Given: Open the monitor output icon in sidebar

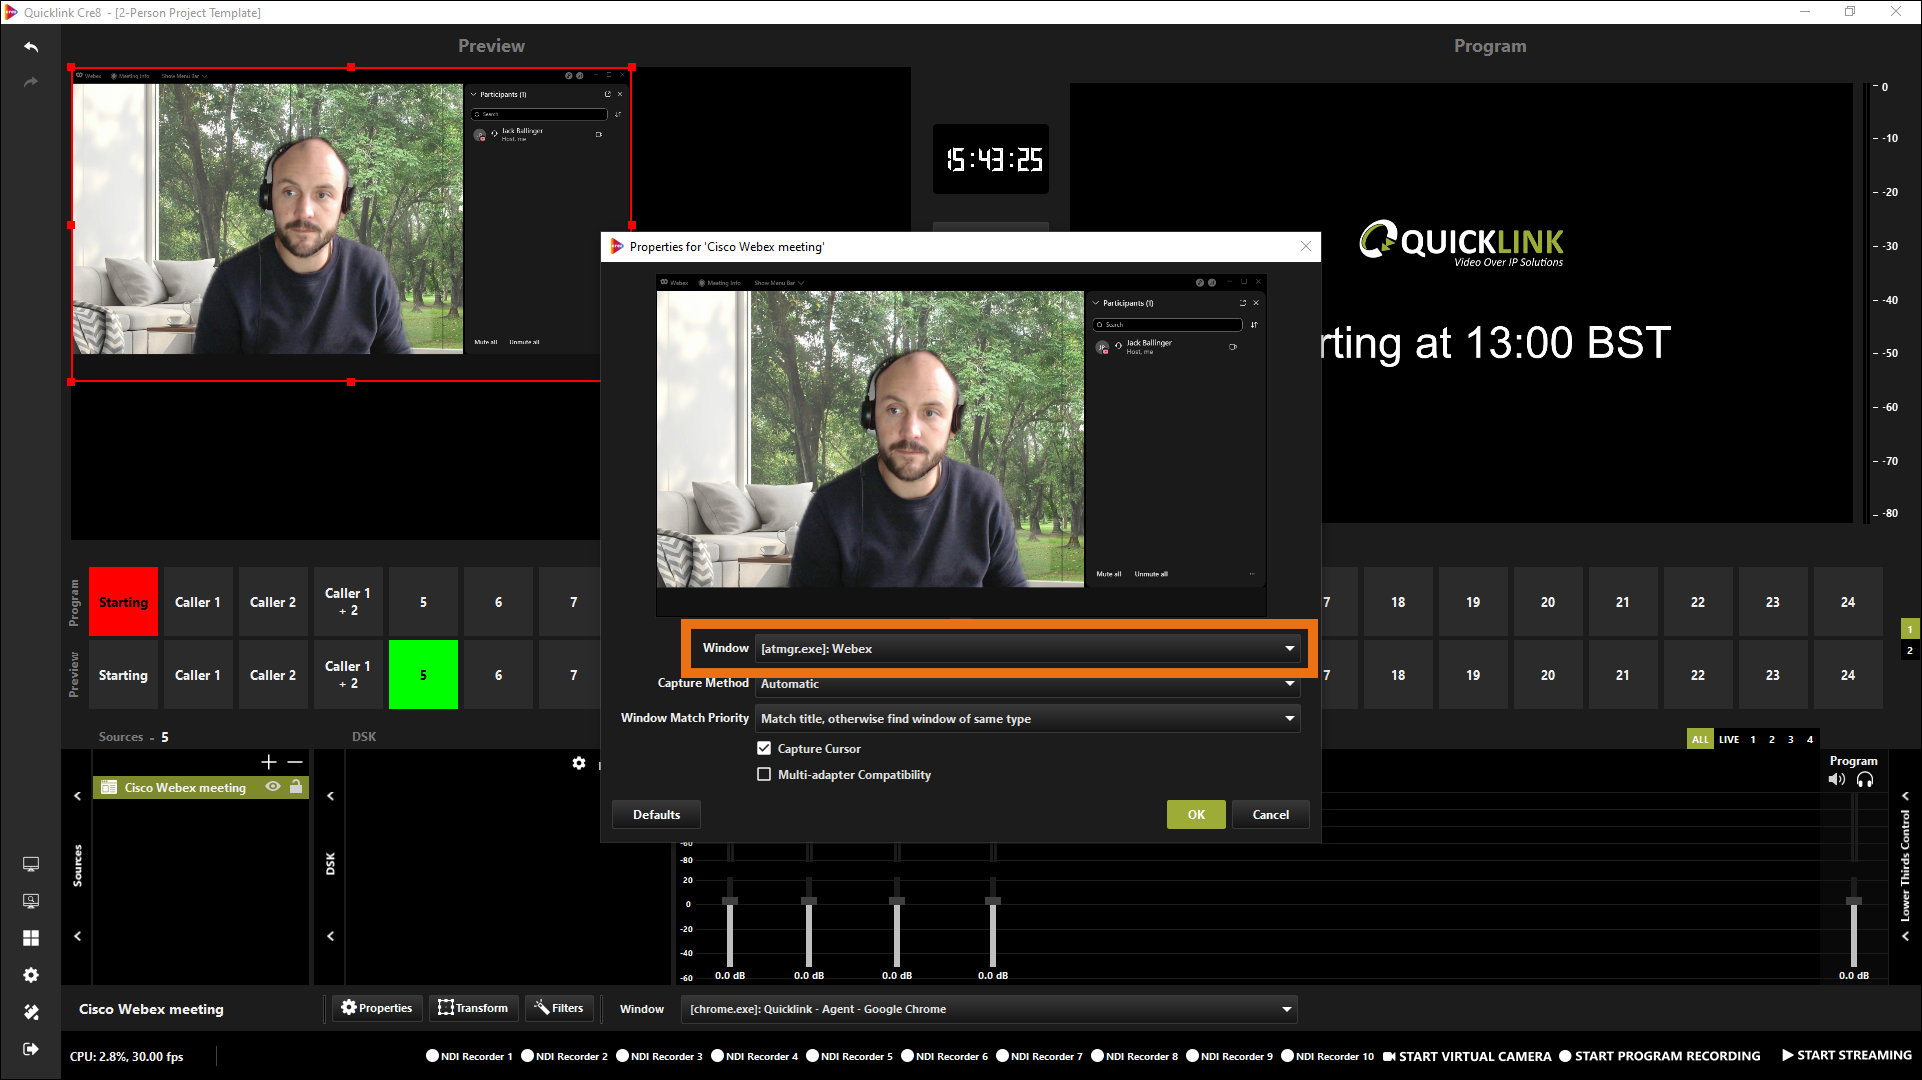Looking at the screenshot, I should (31, 864).
